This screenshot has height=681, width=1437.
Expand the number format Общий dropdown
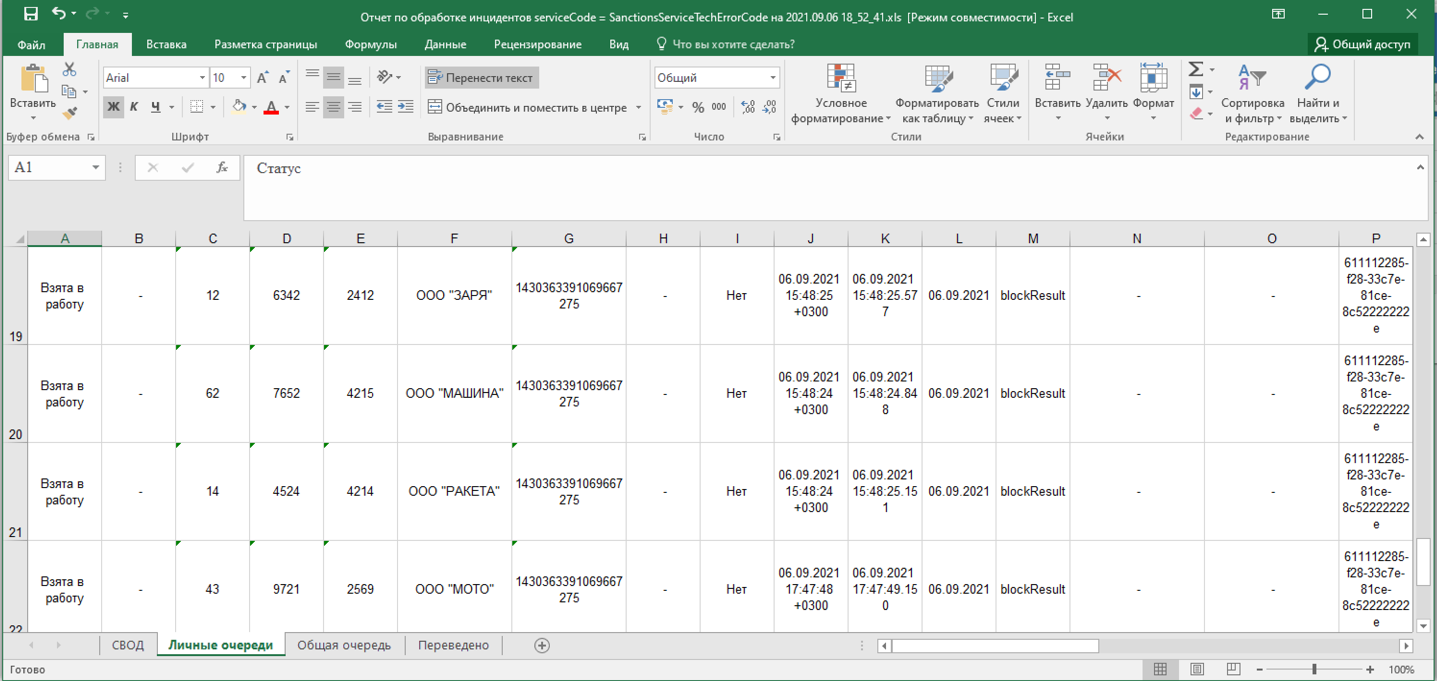coord(773,78)
